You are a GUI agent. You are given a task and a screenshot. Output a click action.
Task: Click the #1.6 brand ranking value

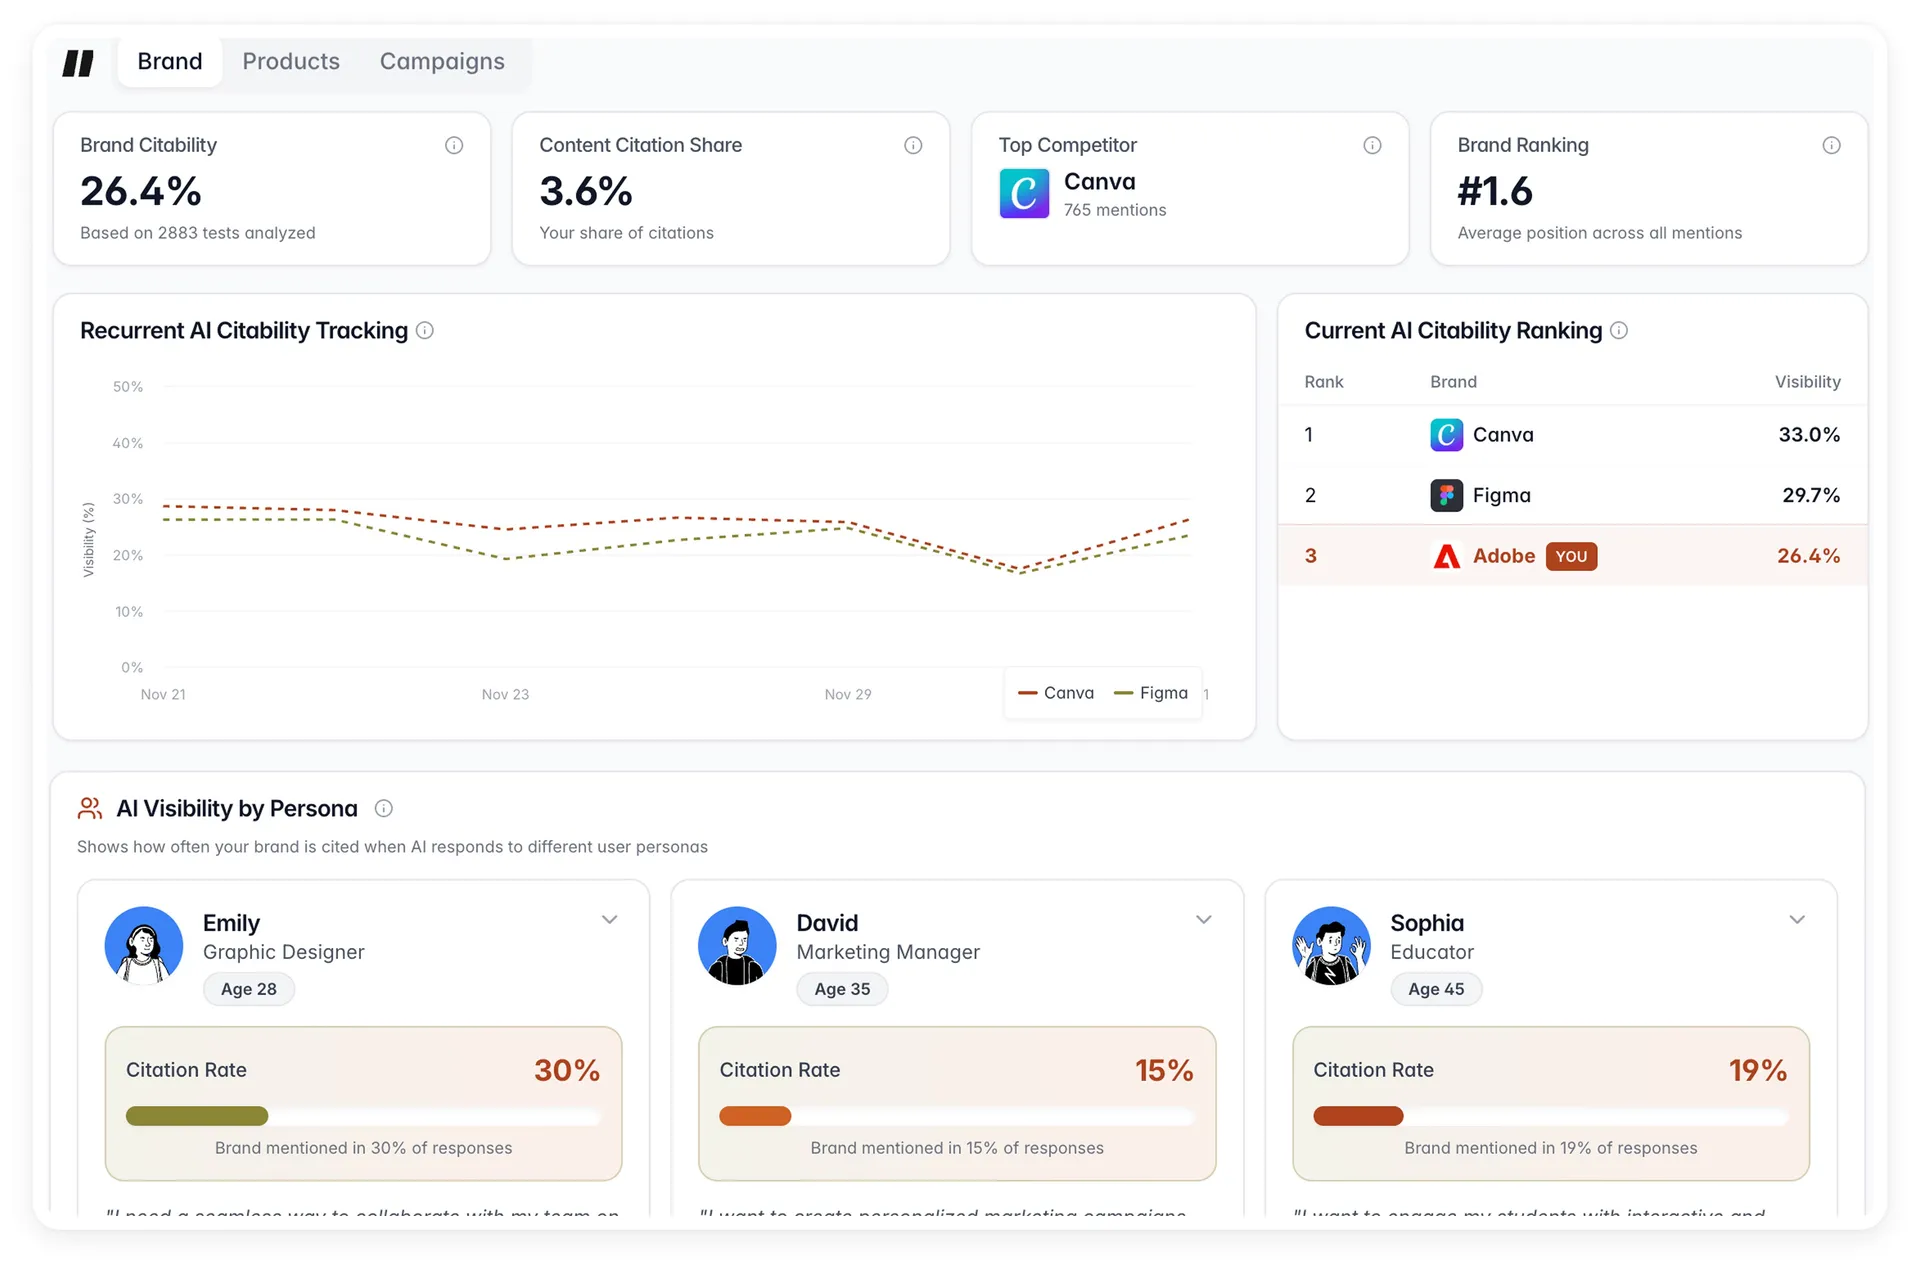1495,191
